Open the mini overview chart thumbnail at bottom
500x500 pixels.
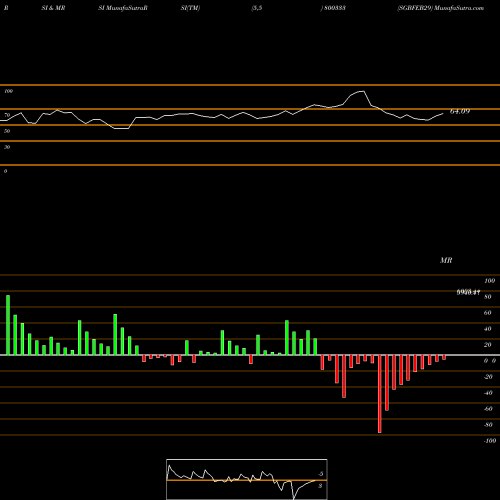247,479
